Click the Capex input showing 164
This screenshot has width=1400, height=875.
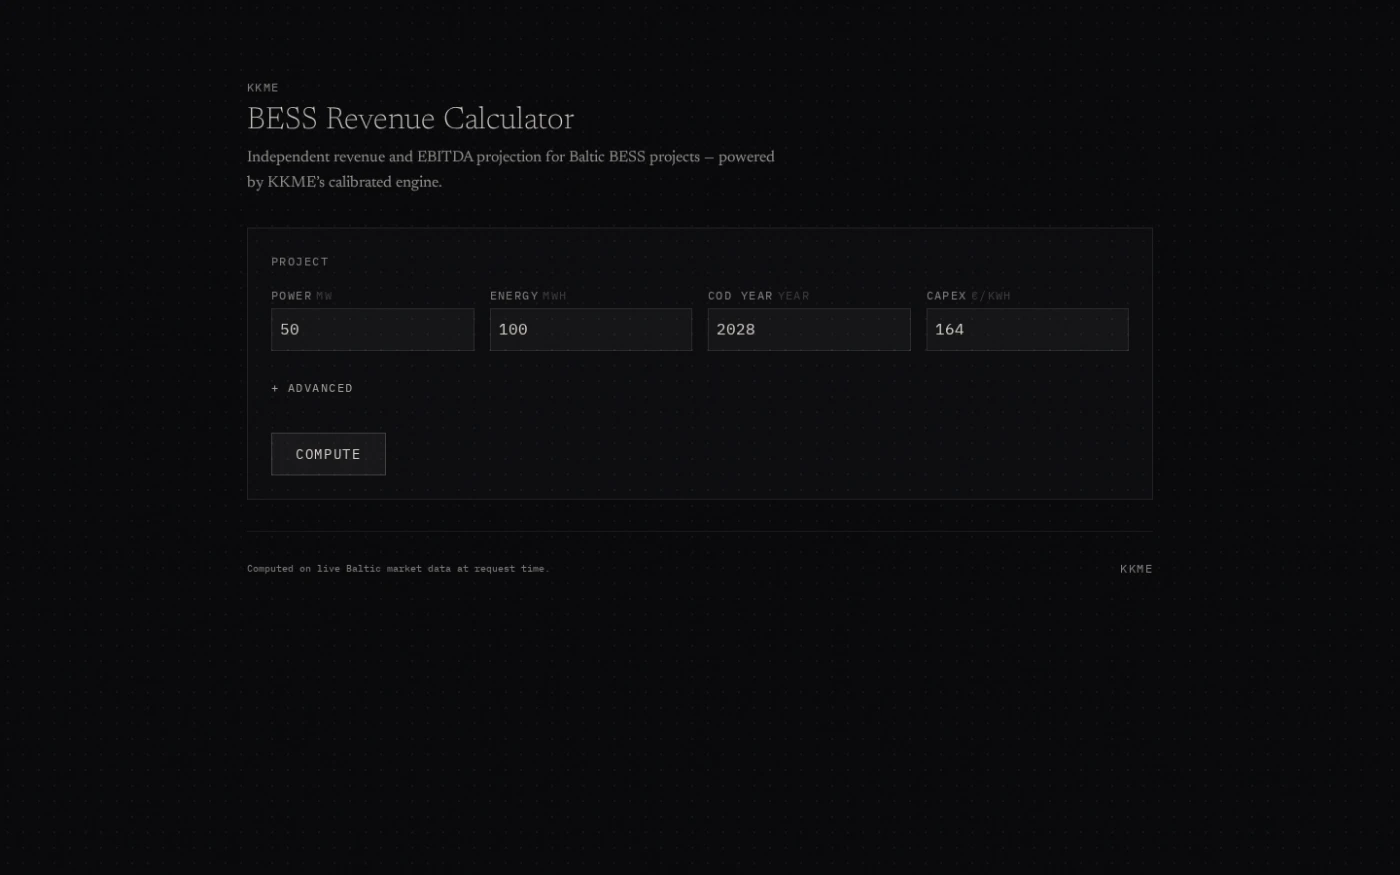point(1027,329)
